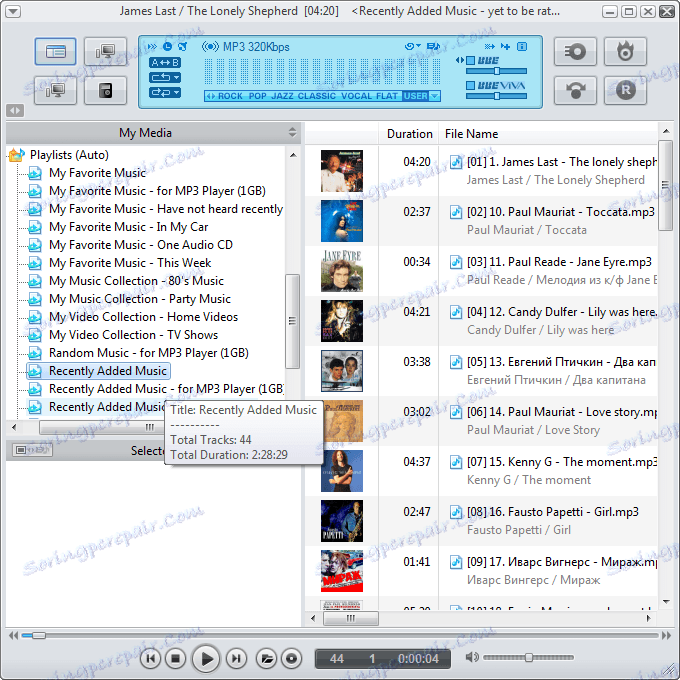This screenshot has height=680, width=680.
Task: Click the monitor and speaker view button
Action: coord(105,51)
